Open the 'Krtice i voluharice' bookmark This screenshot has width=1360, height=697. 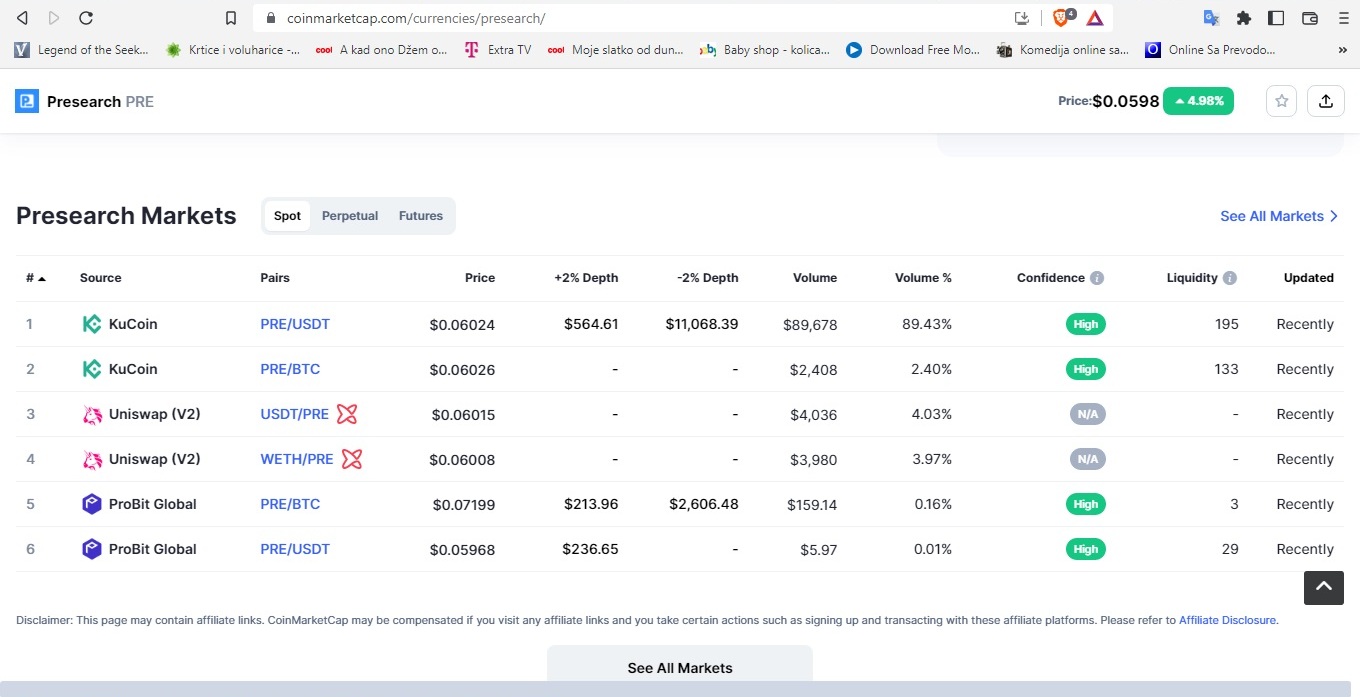233,49
